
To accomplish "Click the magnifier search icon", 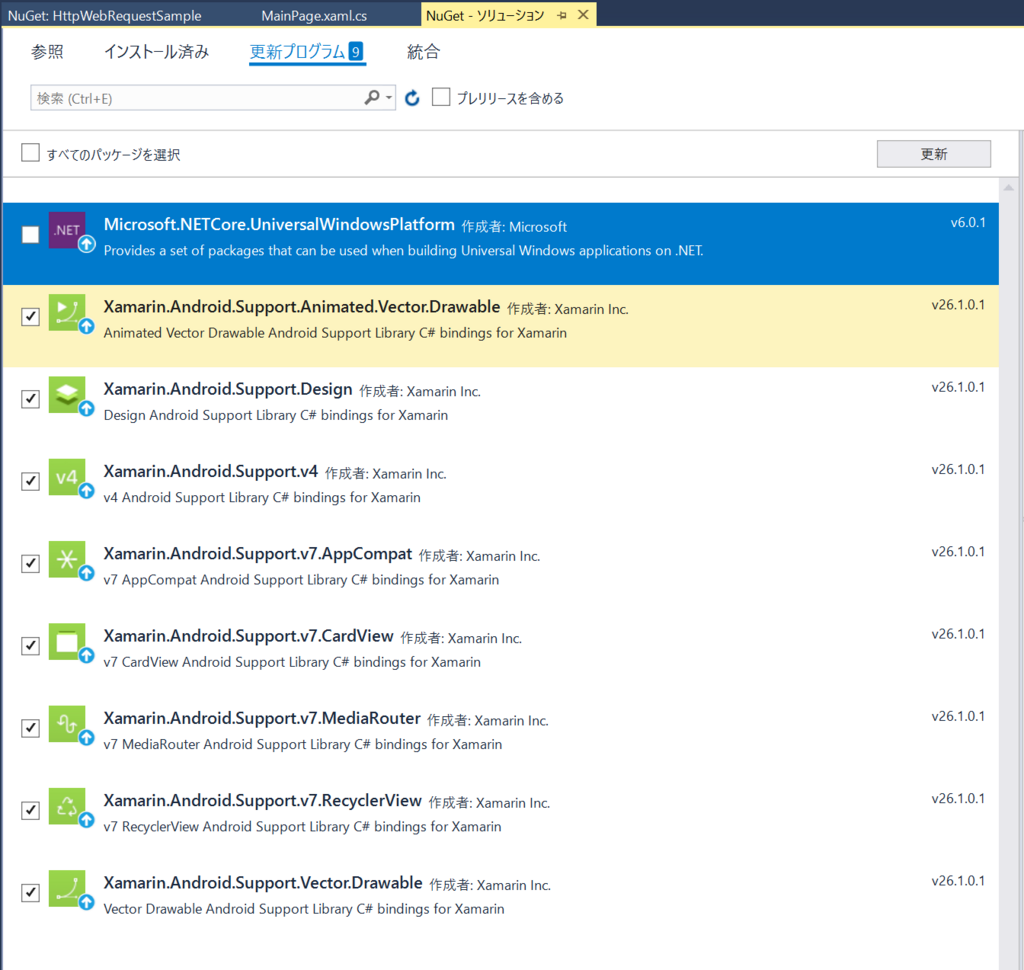I will [x=372, y=97].
